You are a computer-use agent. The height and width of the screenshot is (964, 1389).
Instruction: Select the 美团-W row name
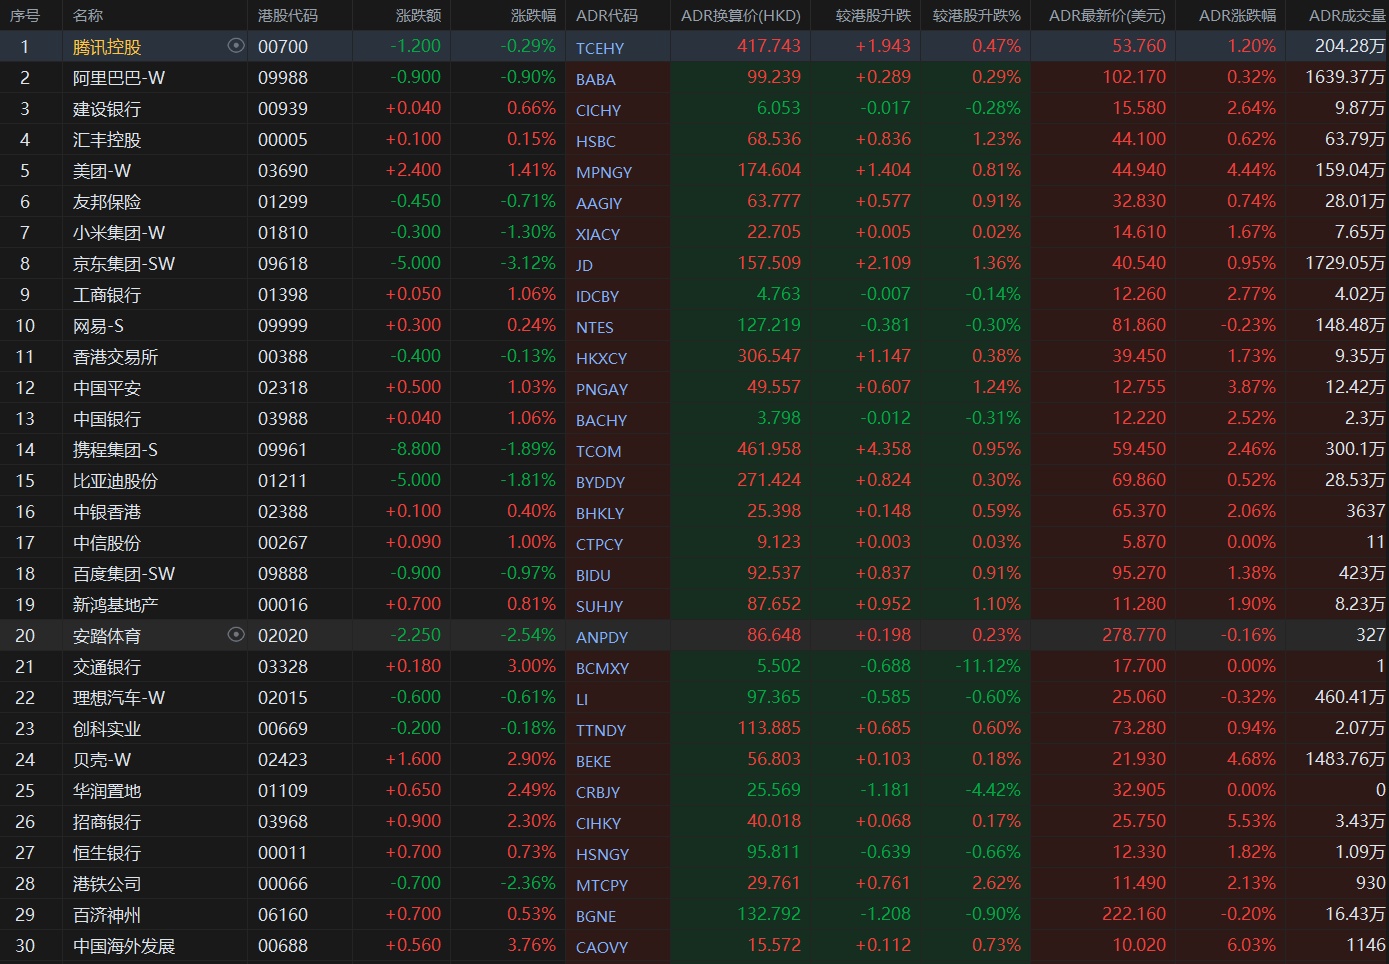[x=102, y=171]
